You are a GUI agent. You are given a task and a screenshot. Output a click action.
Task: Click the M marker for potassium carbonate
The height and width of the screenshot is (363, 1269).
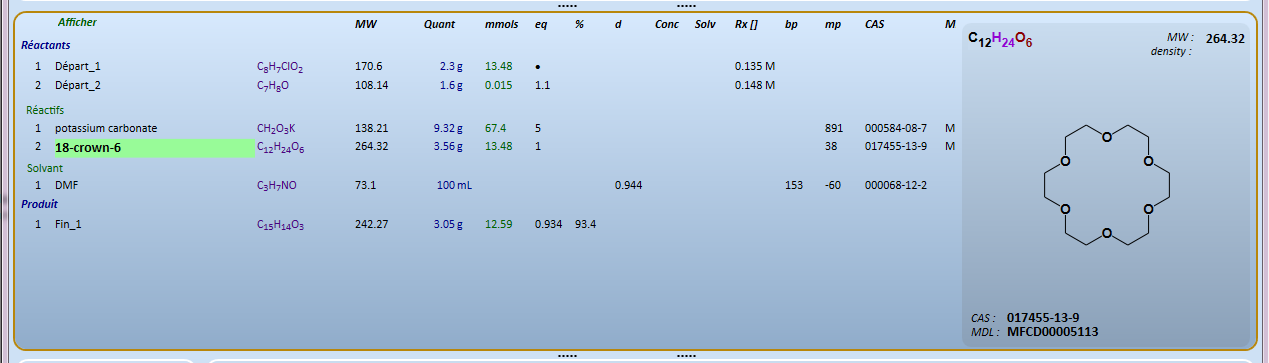tap(949, 128)
